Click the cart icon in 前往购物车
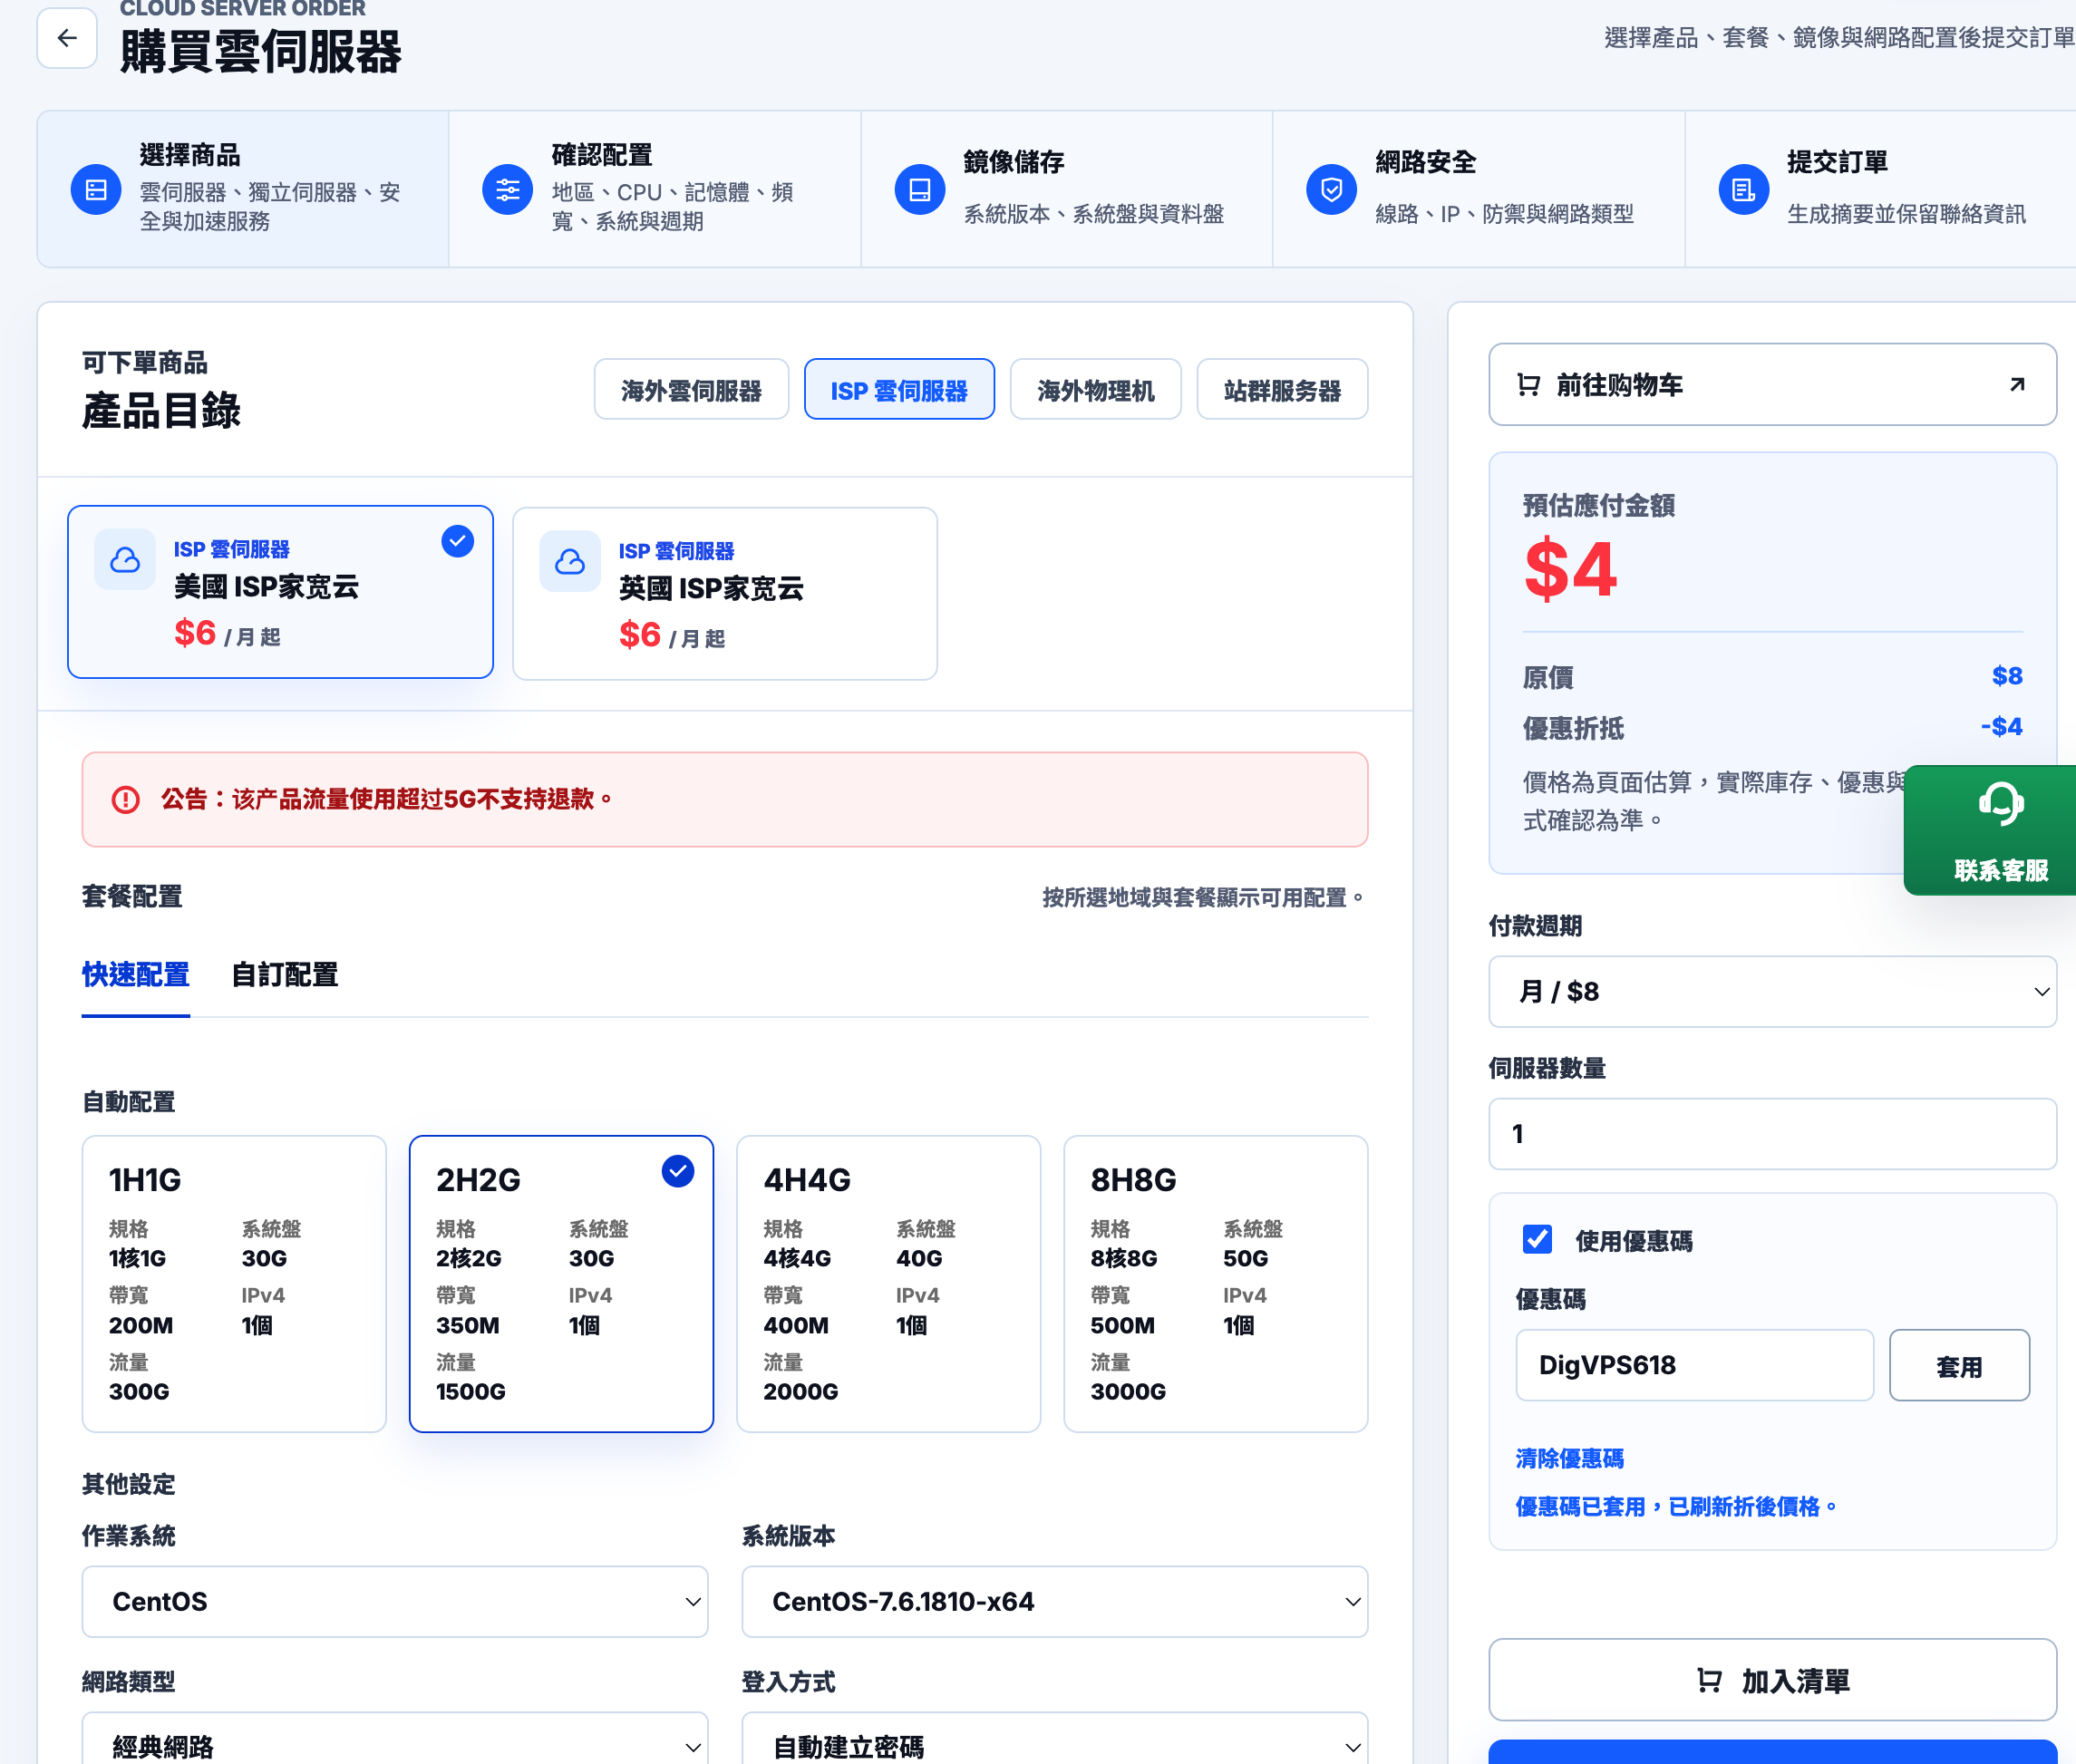The width and height of the screenshot is (2076, 1764). point(1529,385)
